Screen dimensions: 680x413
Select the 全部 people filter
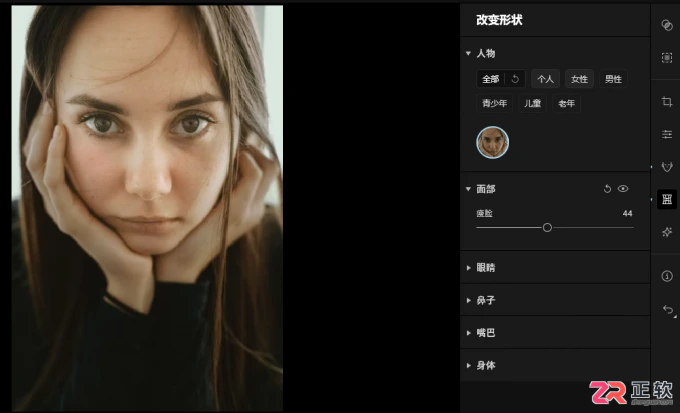(x=490, y=79)
